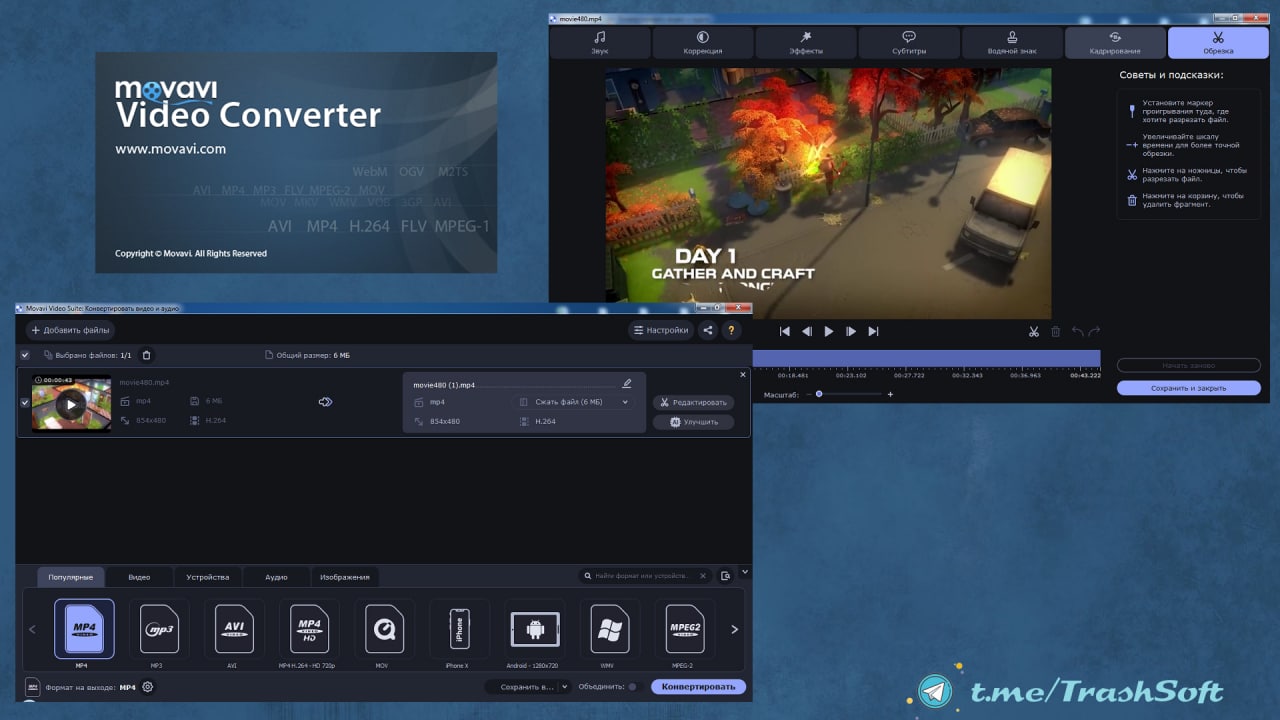Open the Звук (sound) tab in editor
1280x720 pixels.
tap(600, 43)
